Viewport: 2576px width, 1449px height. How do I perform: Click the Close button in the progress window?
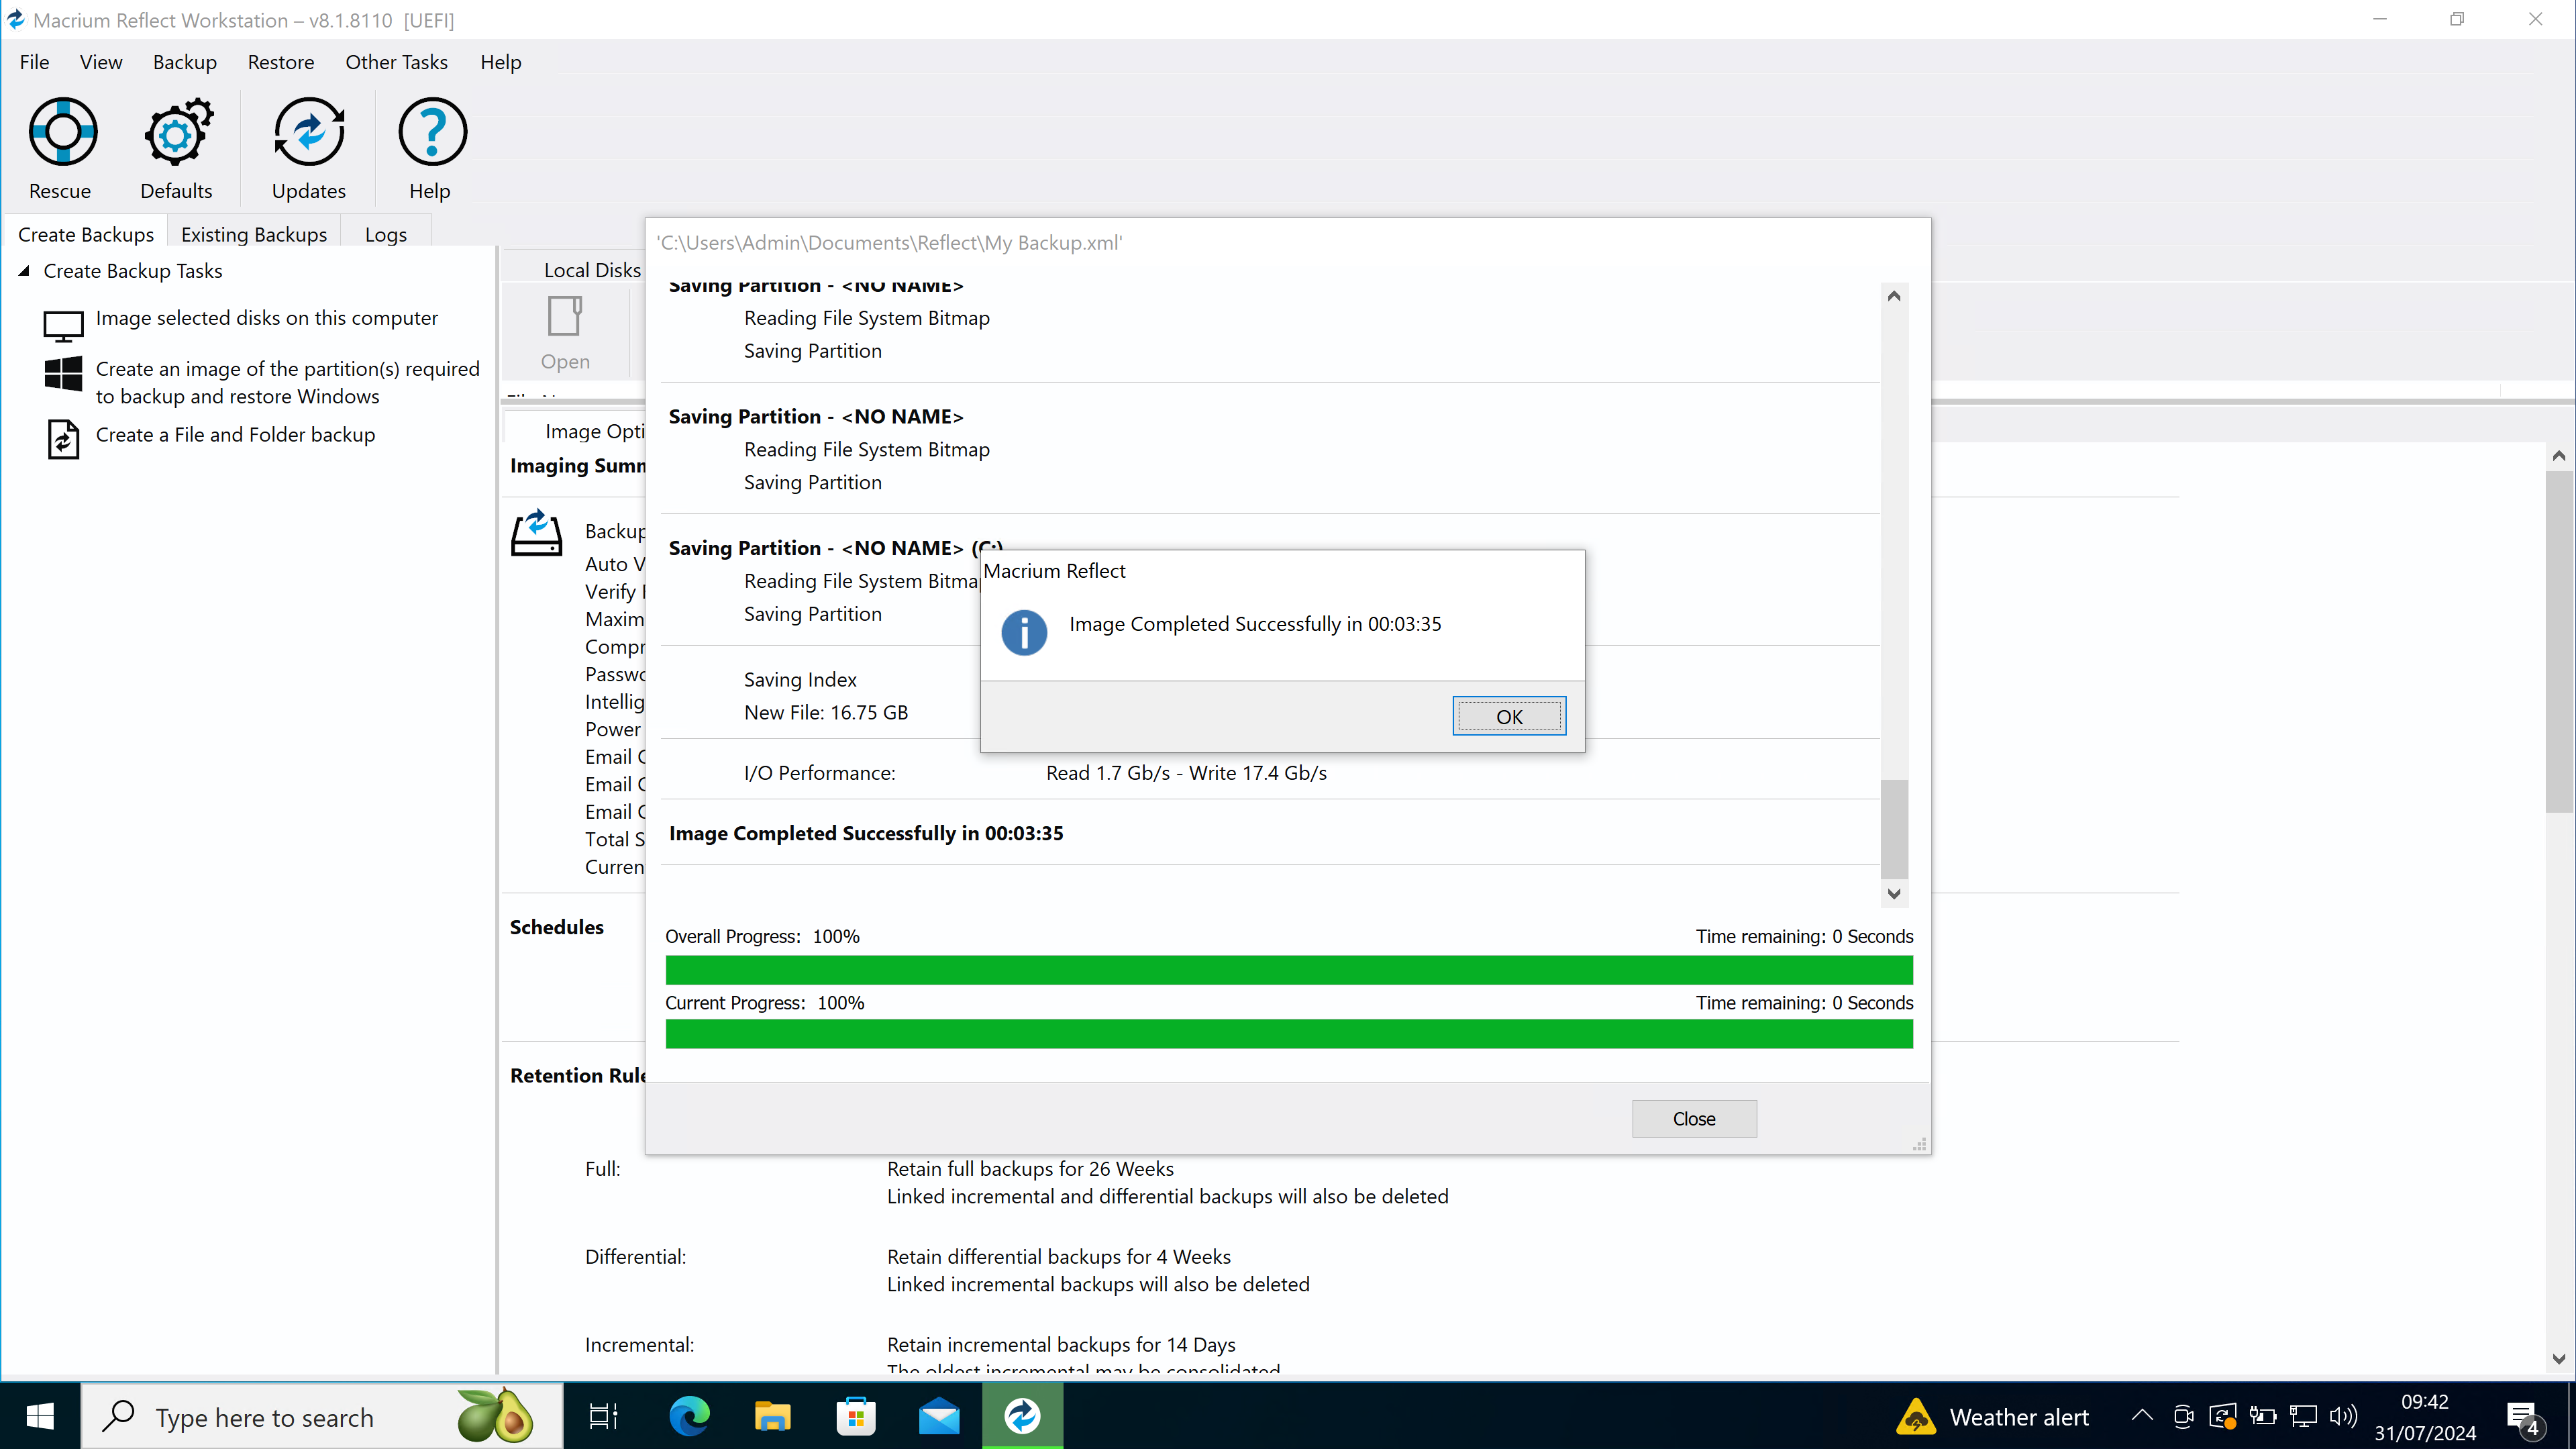click(x=1693, y=1118)
